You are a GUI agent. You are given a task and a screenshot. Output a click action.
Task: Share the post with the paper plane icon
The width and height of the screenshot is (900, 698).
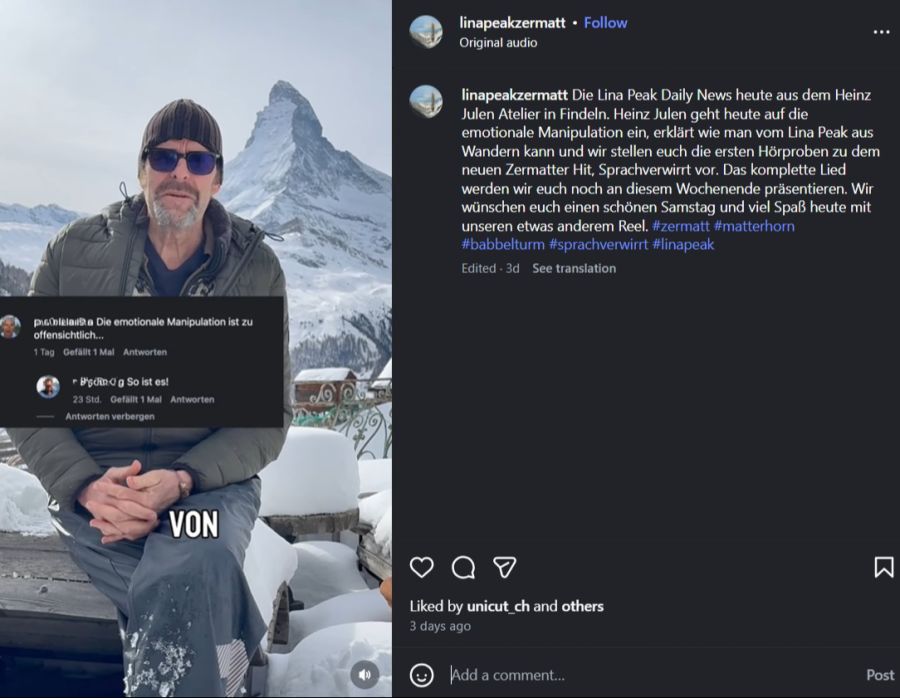click(x=505, y=568)
